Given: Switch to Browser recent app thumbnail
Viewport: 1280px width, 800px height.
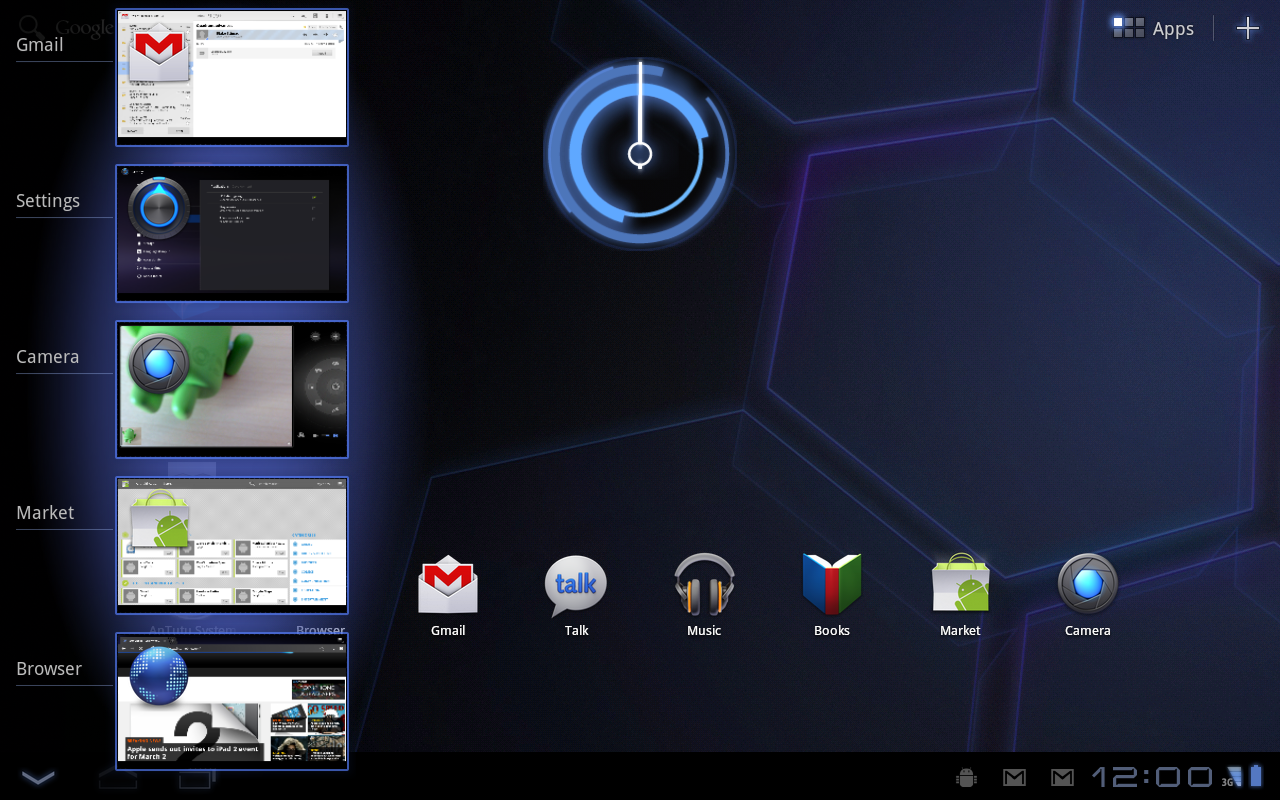Looking at the screenshot, I should 232,701.
